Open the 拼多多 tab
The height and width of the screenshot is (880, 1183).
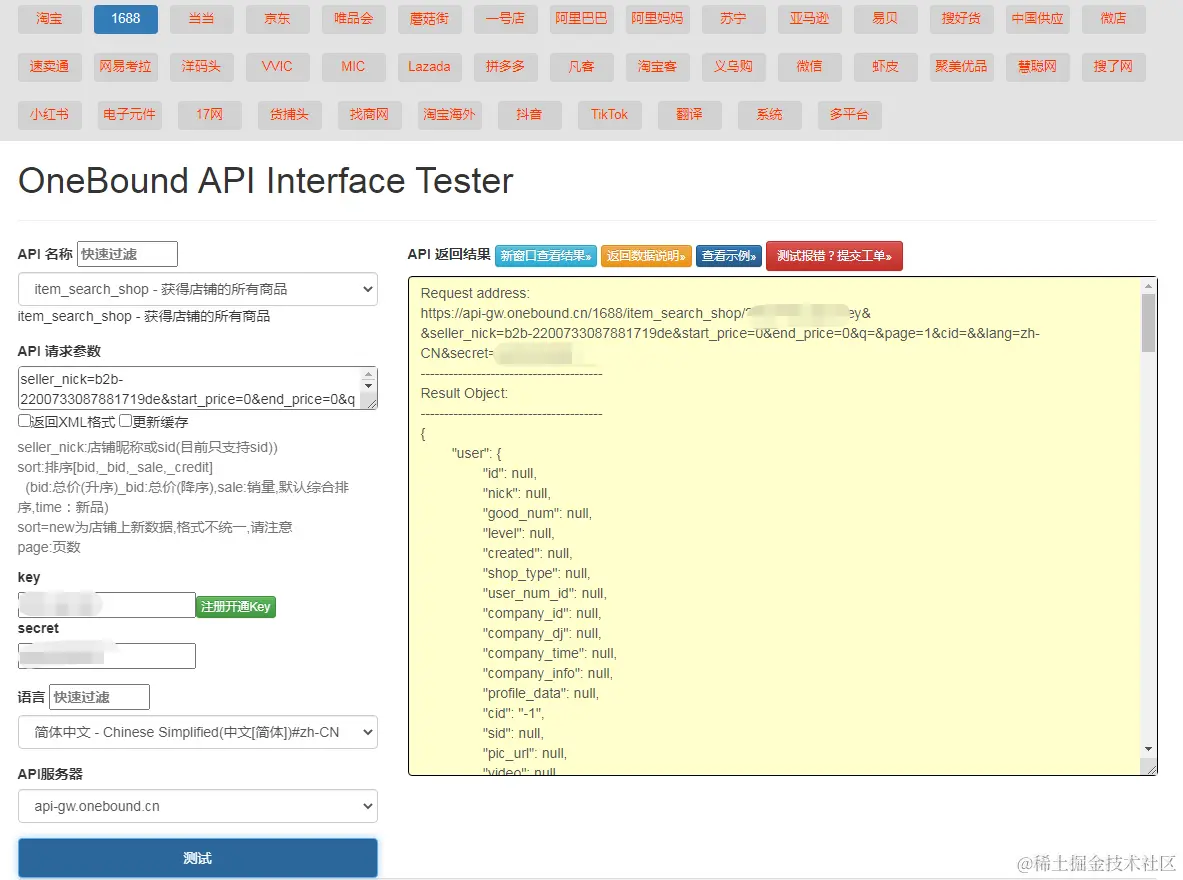(x=505, y=66)
